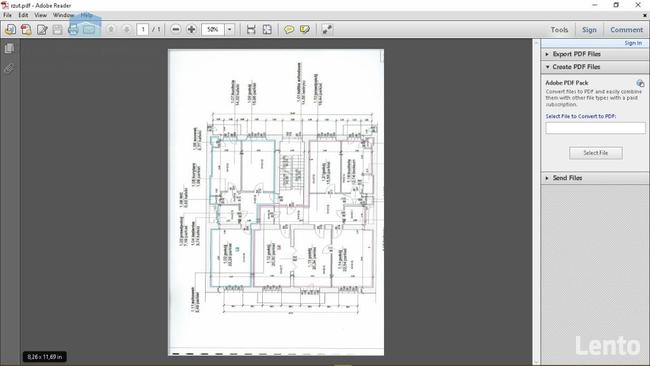The image size is (650, 366).
Task: Click the Sign In link
Action: coord(633,43)
